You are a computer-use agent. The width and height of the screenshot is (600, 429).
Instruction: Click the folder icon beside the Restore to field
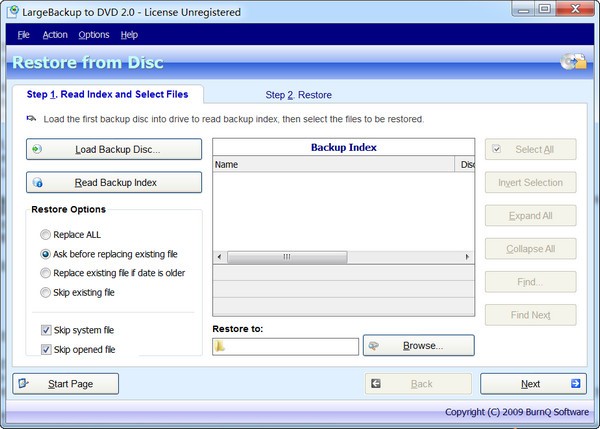220,347
